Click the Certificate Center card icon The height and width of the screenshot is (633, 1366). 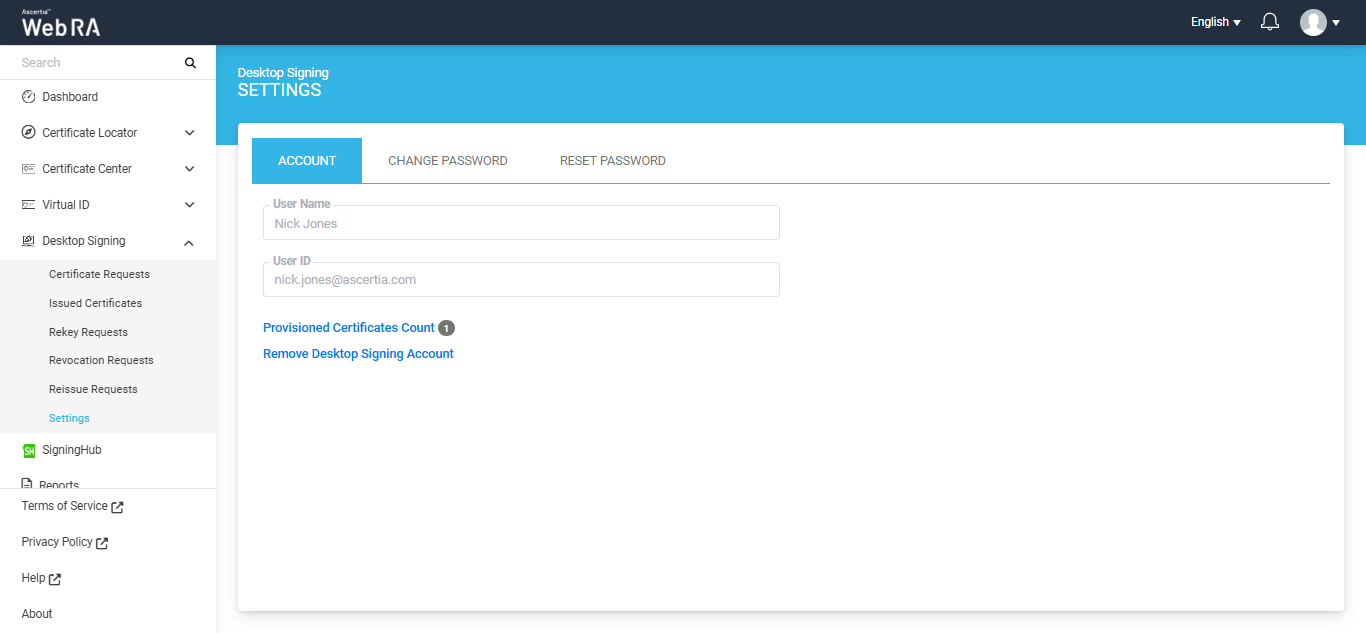tap(28, 169)
